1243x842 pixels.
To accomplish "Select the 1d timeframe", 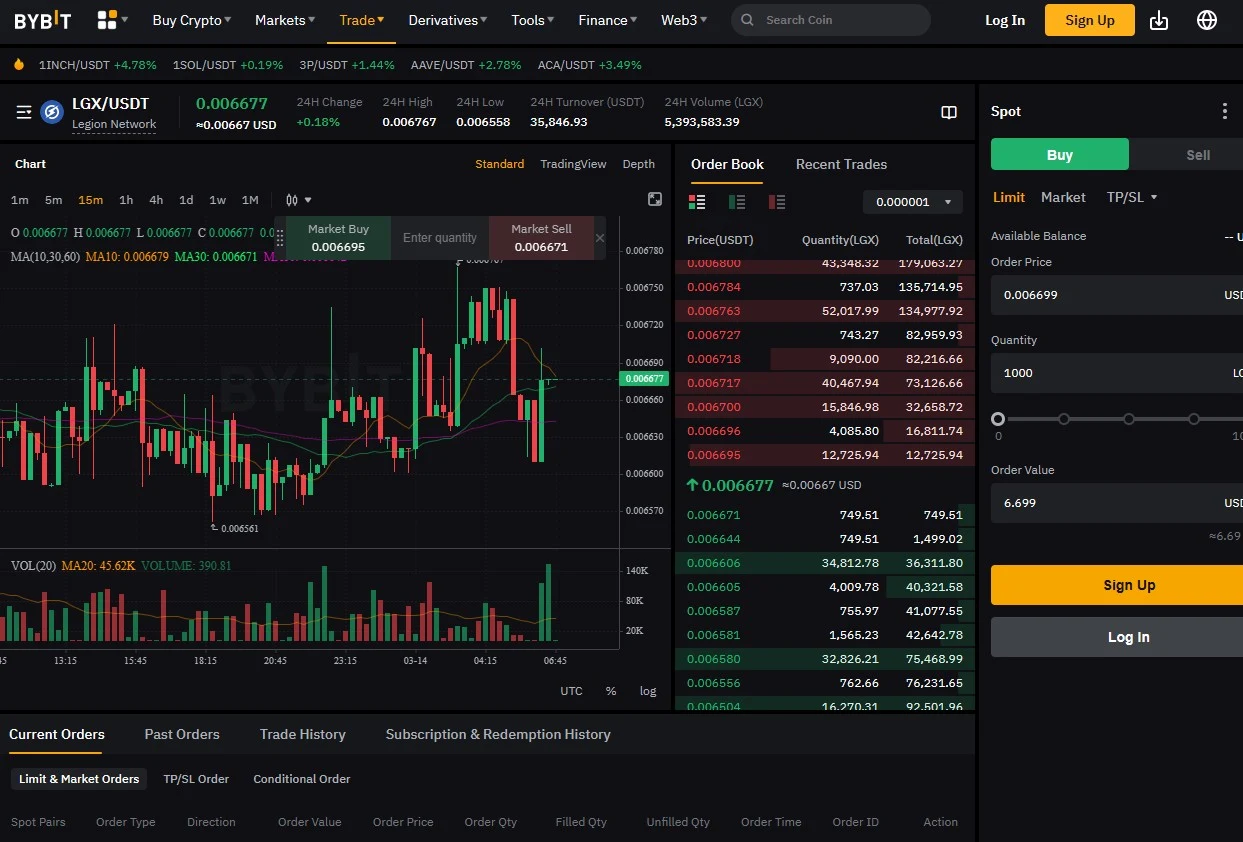I will coord(186,200).
